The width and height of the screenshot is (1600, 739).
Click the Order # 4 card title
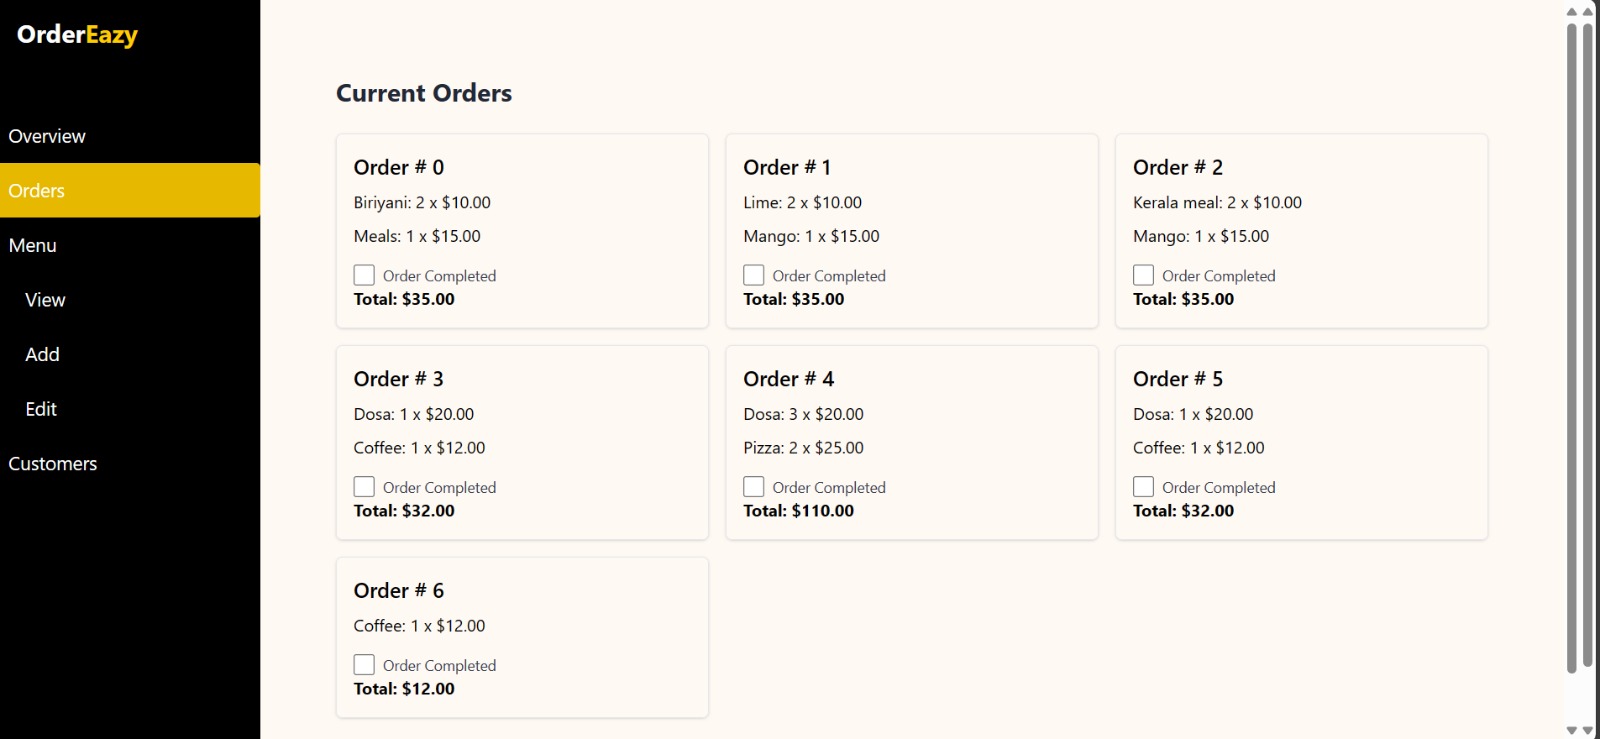pyautogui.click(x=788, y=379)
